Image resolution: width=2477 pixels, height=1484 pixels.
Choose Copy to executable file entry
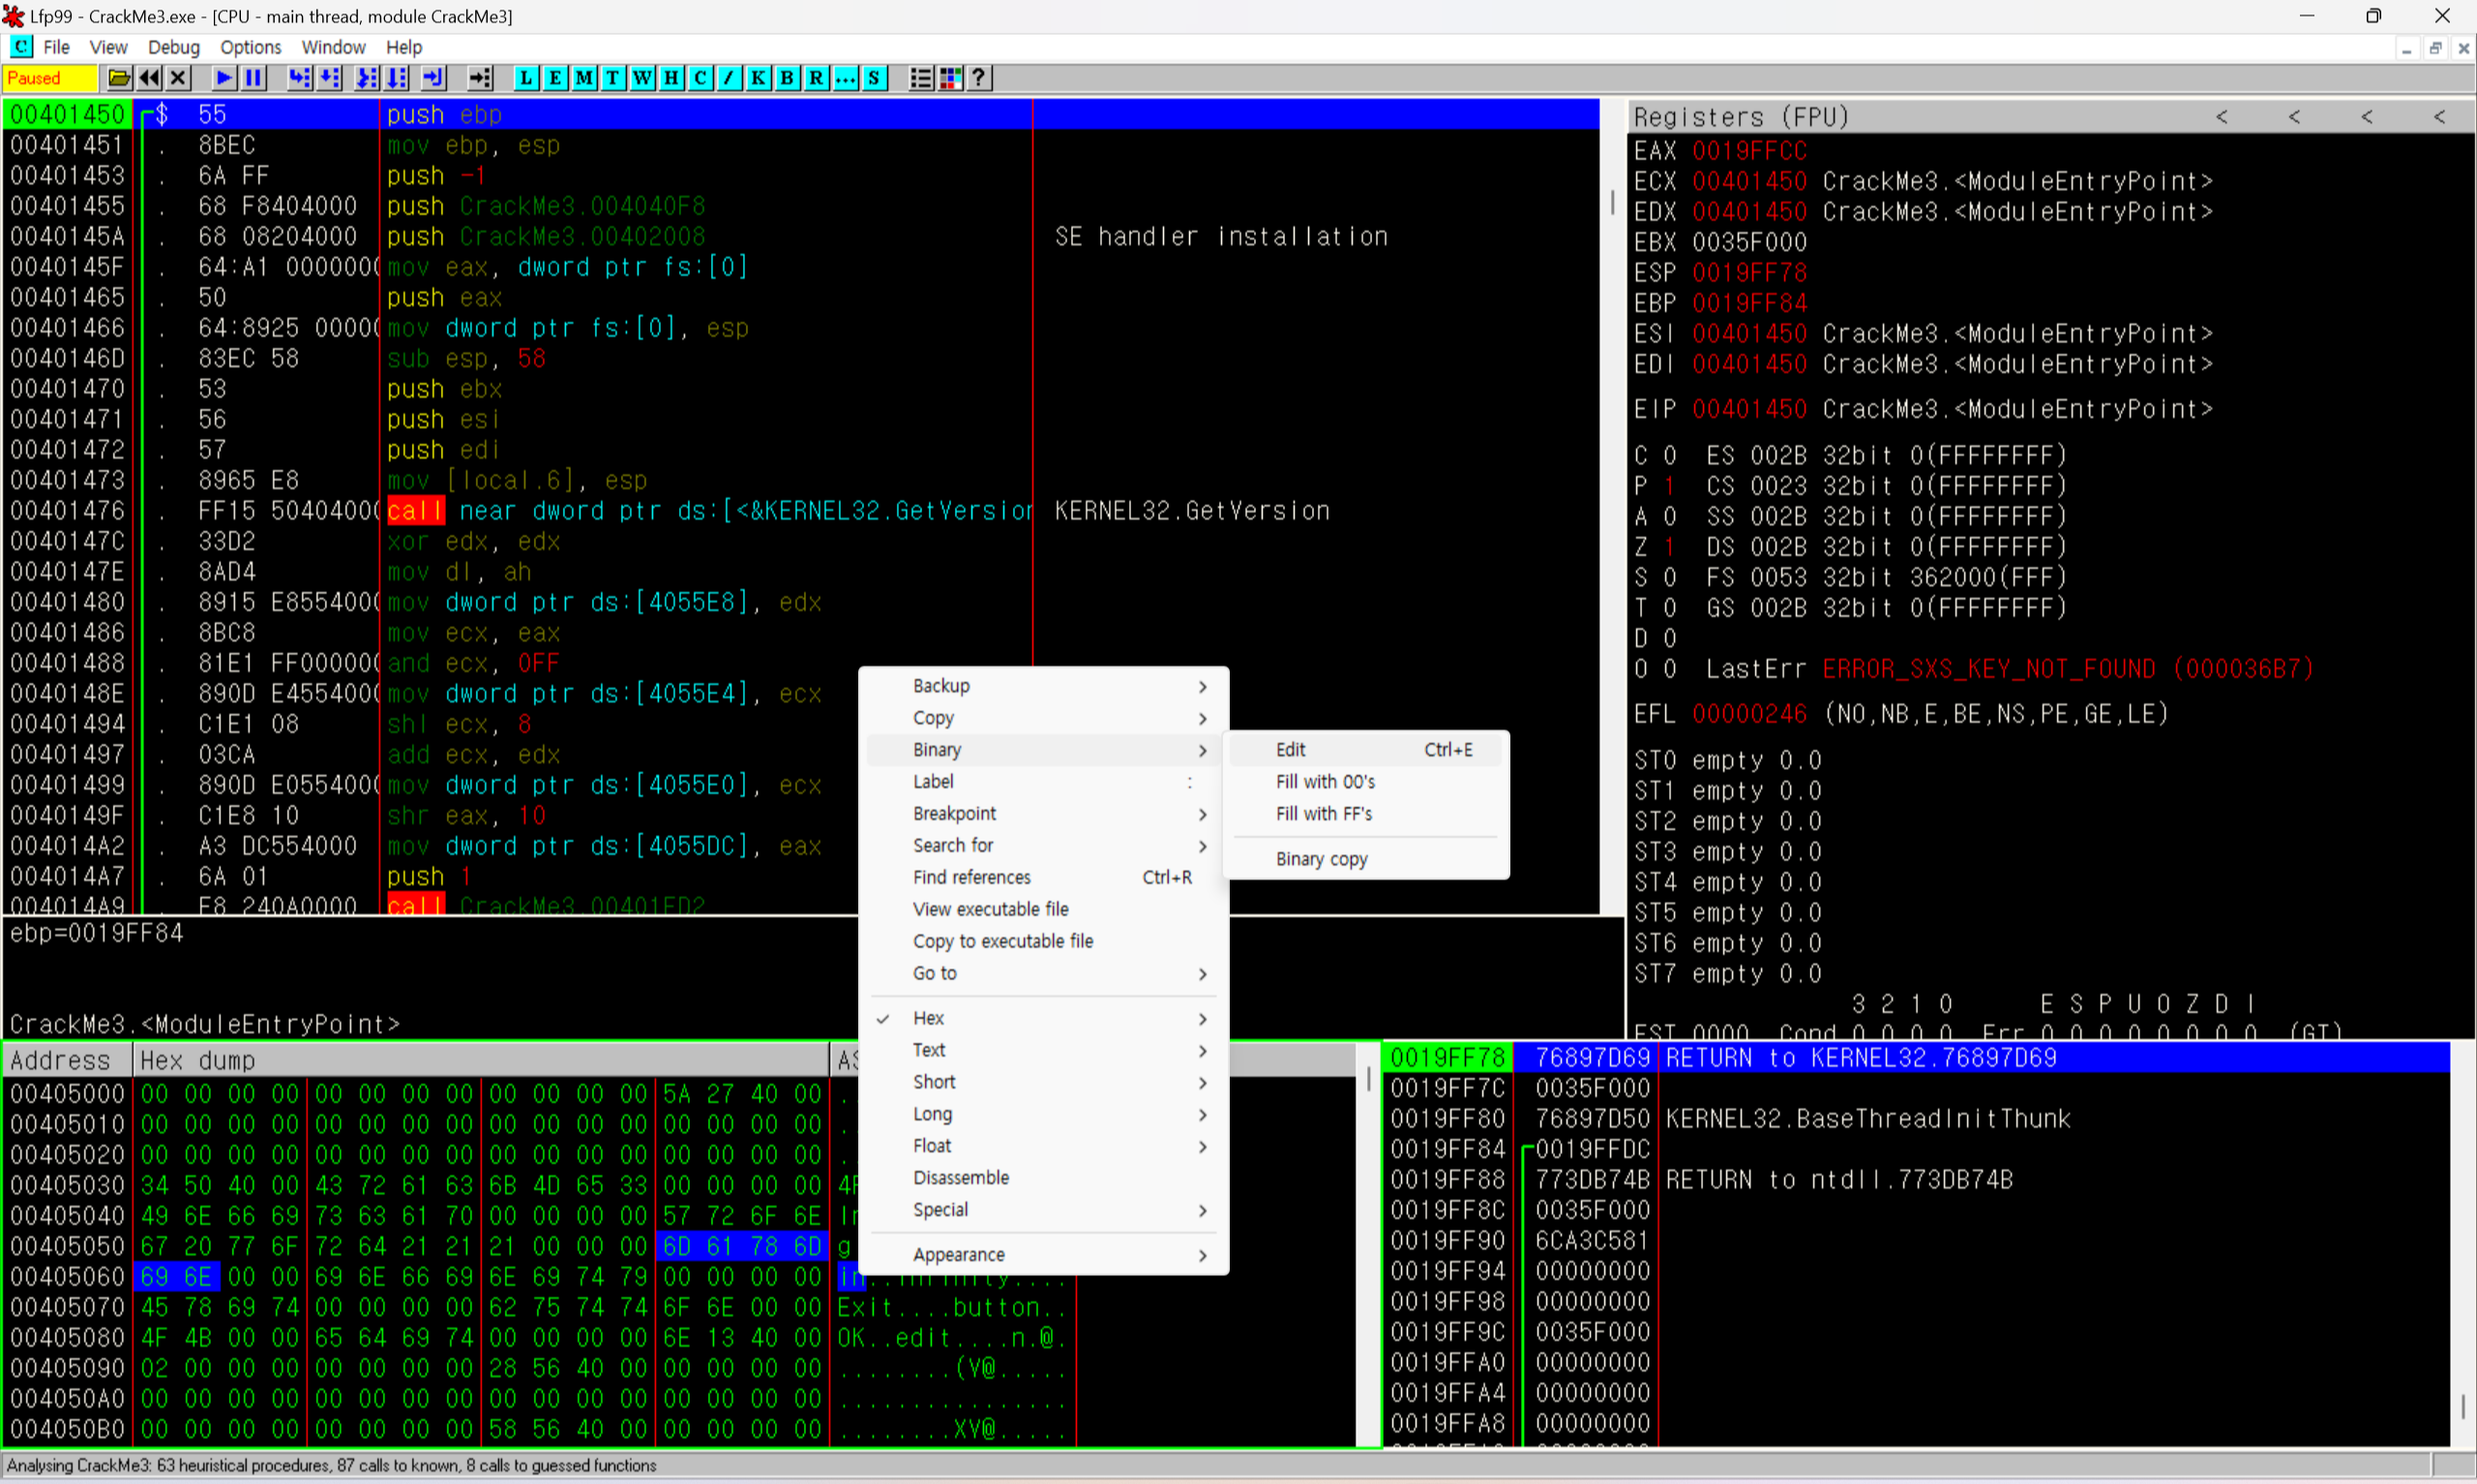click(x=1003, y=941)
